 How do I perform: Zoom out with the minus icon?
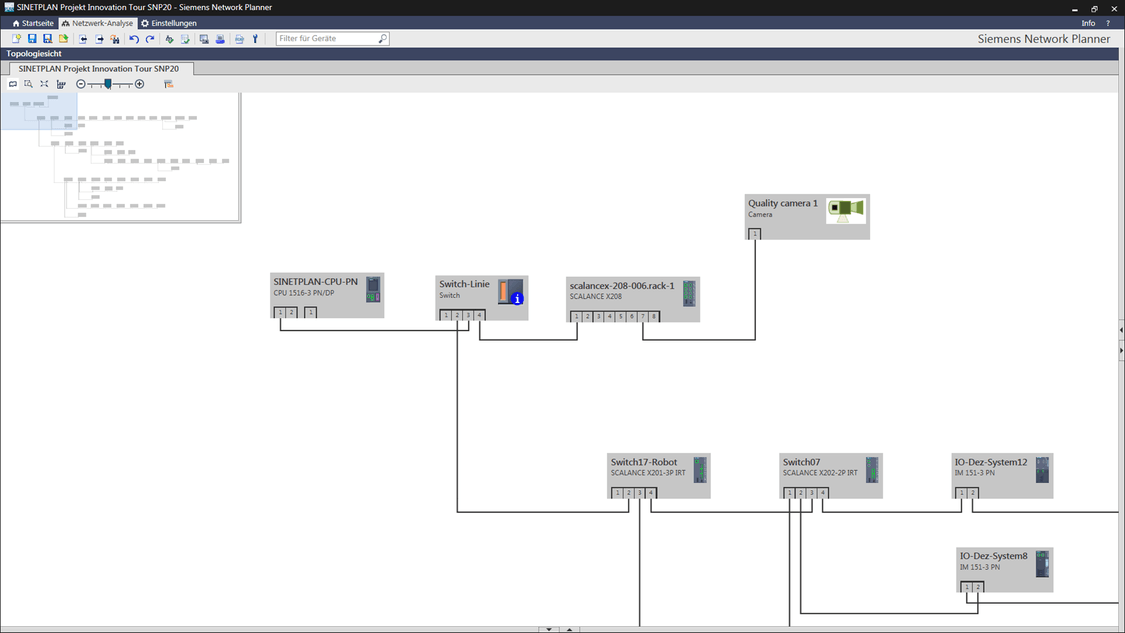[81, 84]
